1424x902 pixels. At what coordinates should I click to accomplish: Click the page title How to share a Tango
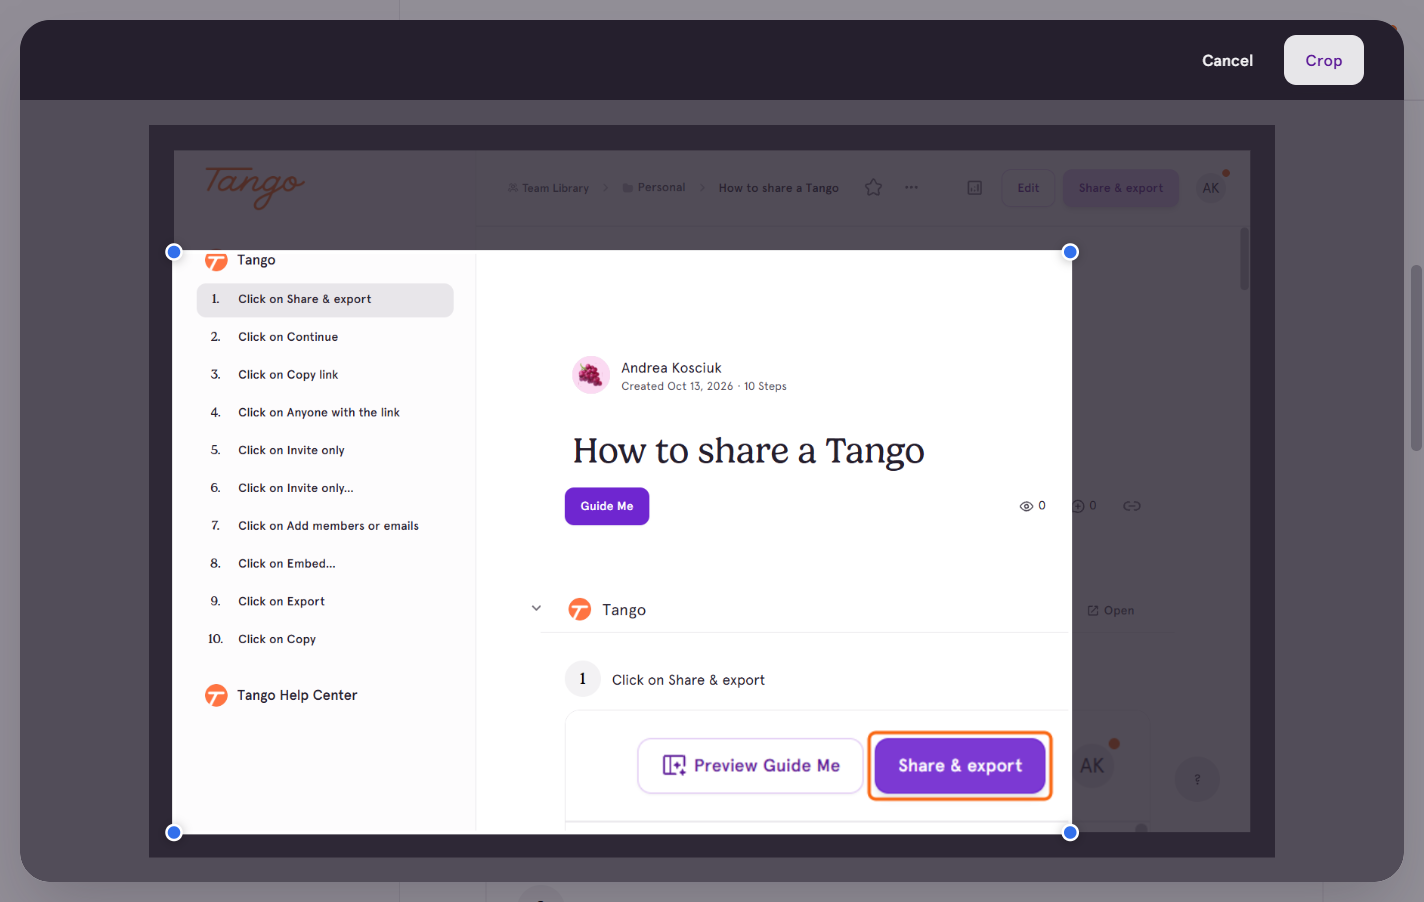[x=748, y=451]
